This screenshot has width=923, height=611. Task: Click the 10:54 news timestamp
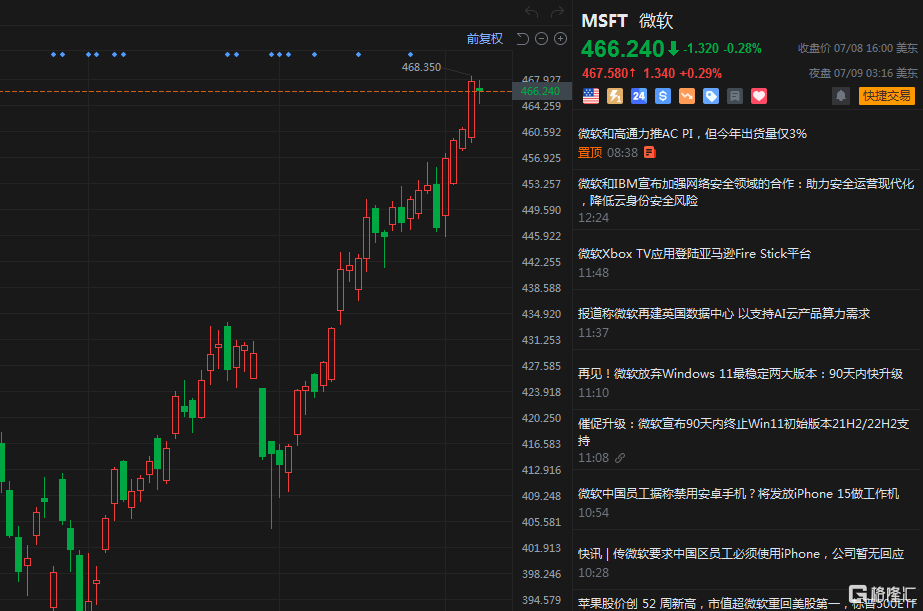click(x=593, y=513)
